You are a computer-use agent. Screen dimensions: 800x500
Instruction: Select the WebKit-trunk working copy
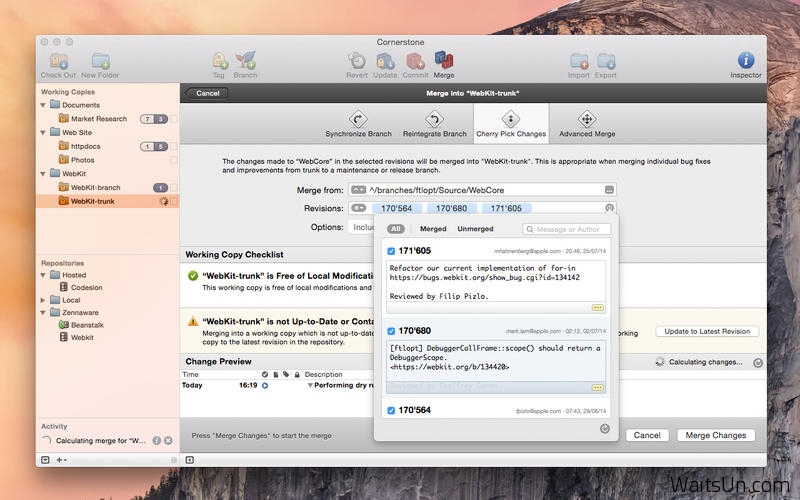[108, 202]
